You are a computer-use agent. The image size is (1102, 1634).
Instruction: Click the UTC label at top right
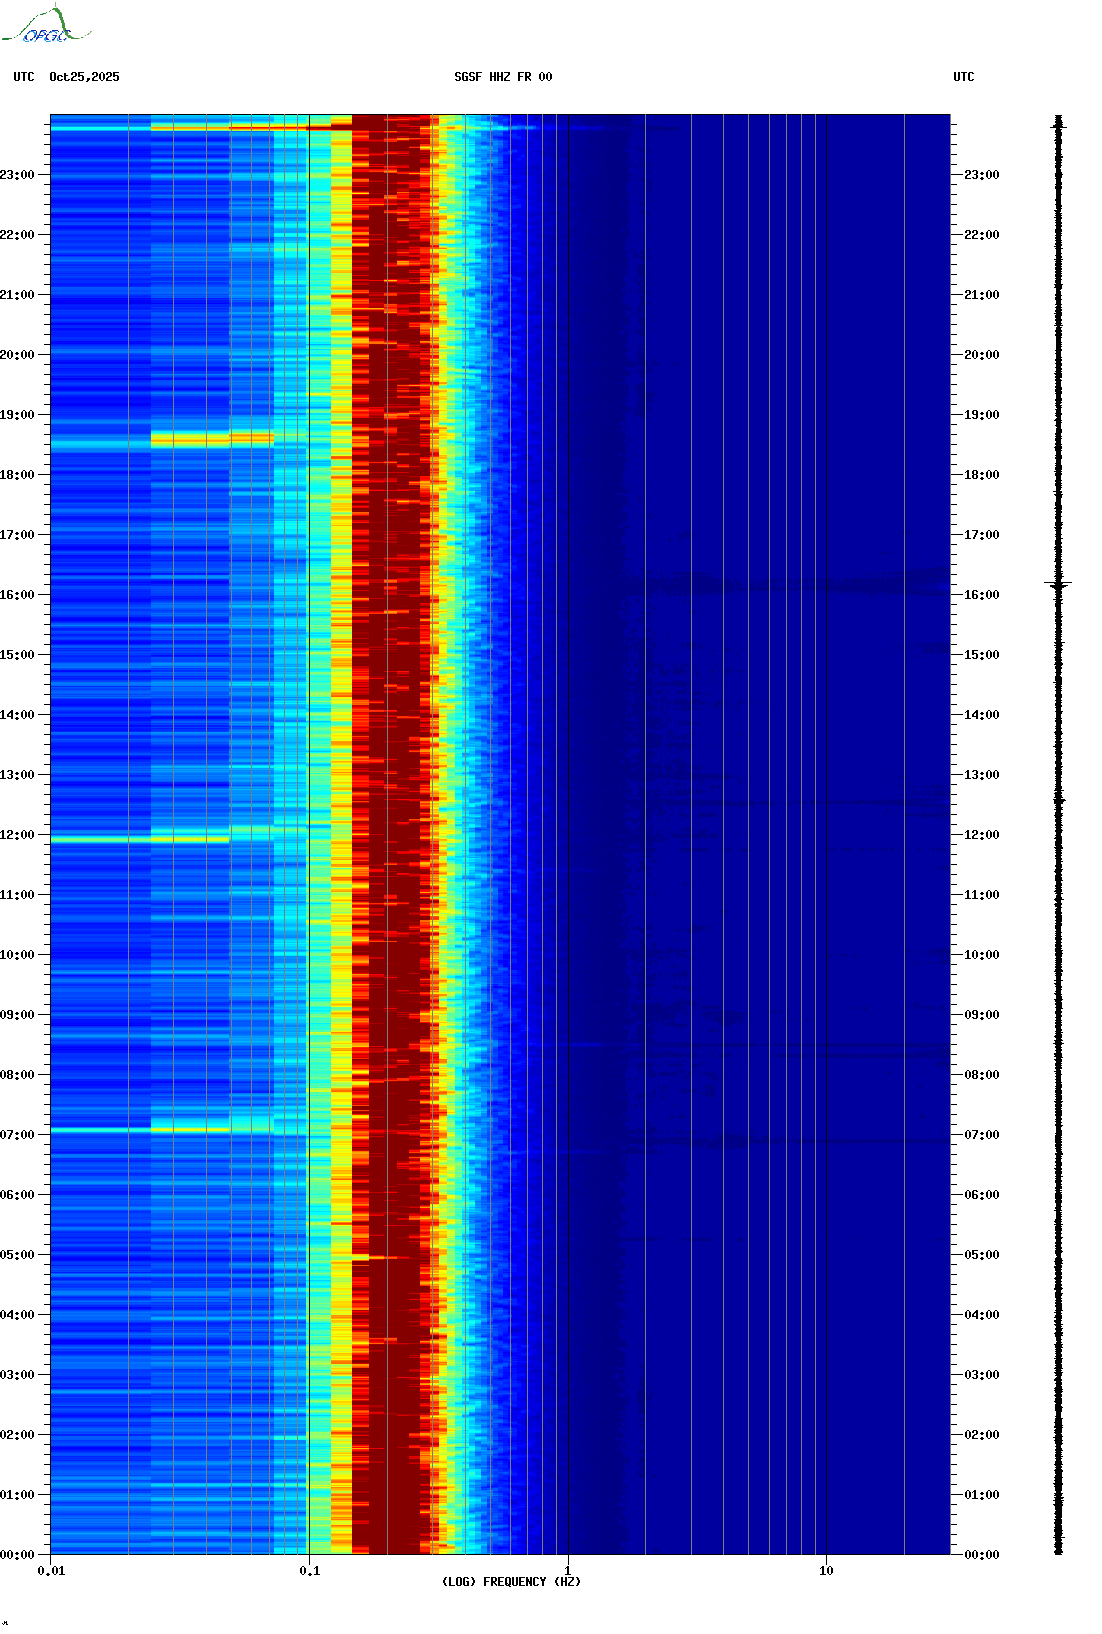tap(963, 77)
